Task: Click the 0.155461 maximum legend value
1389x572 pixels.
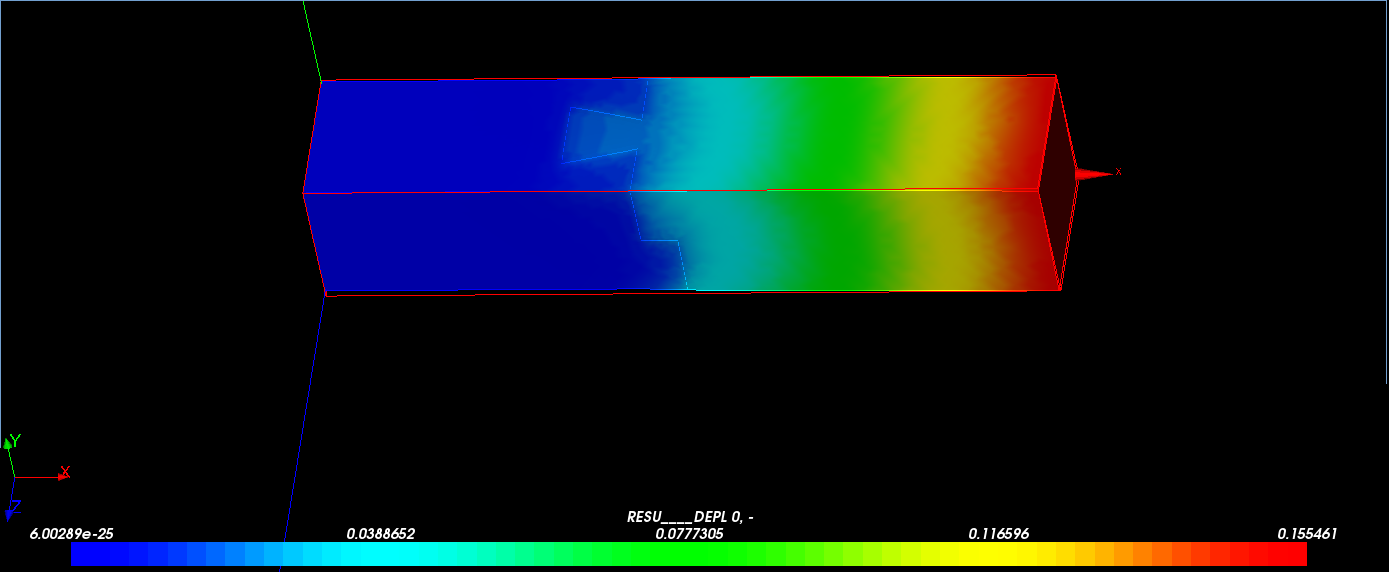Action: click(x=1307, y=534)
